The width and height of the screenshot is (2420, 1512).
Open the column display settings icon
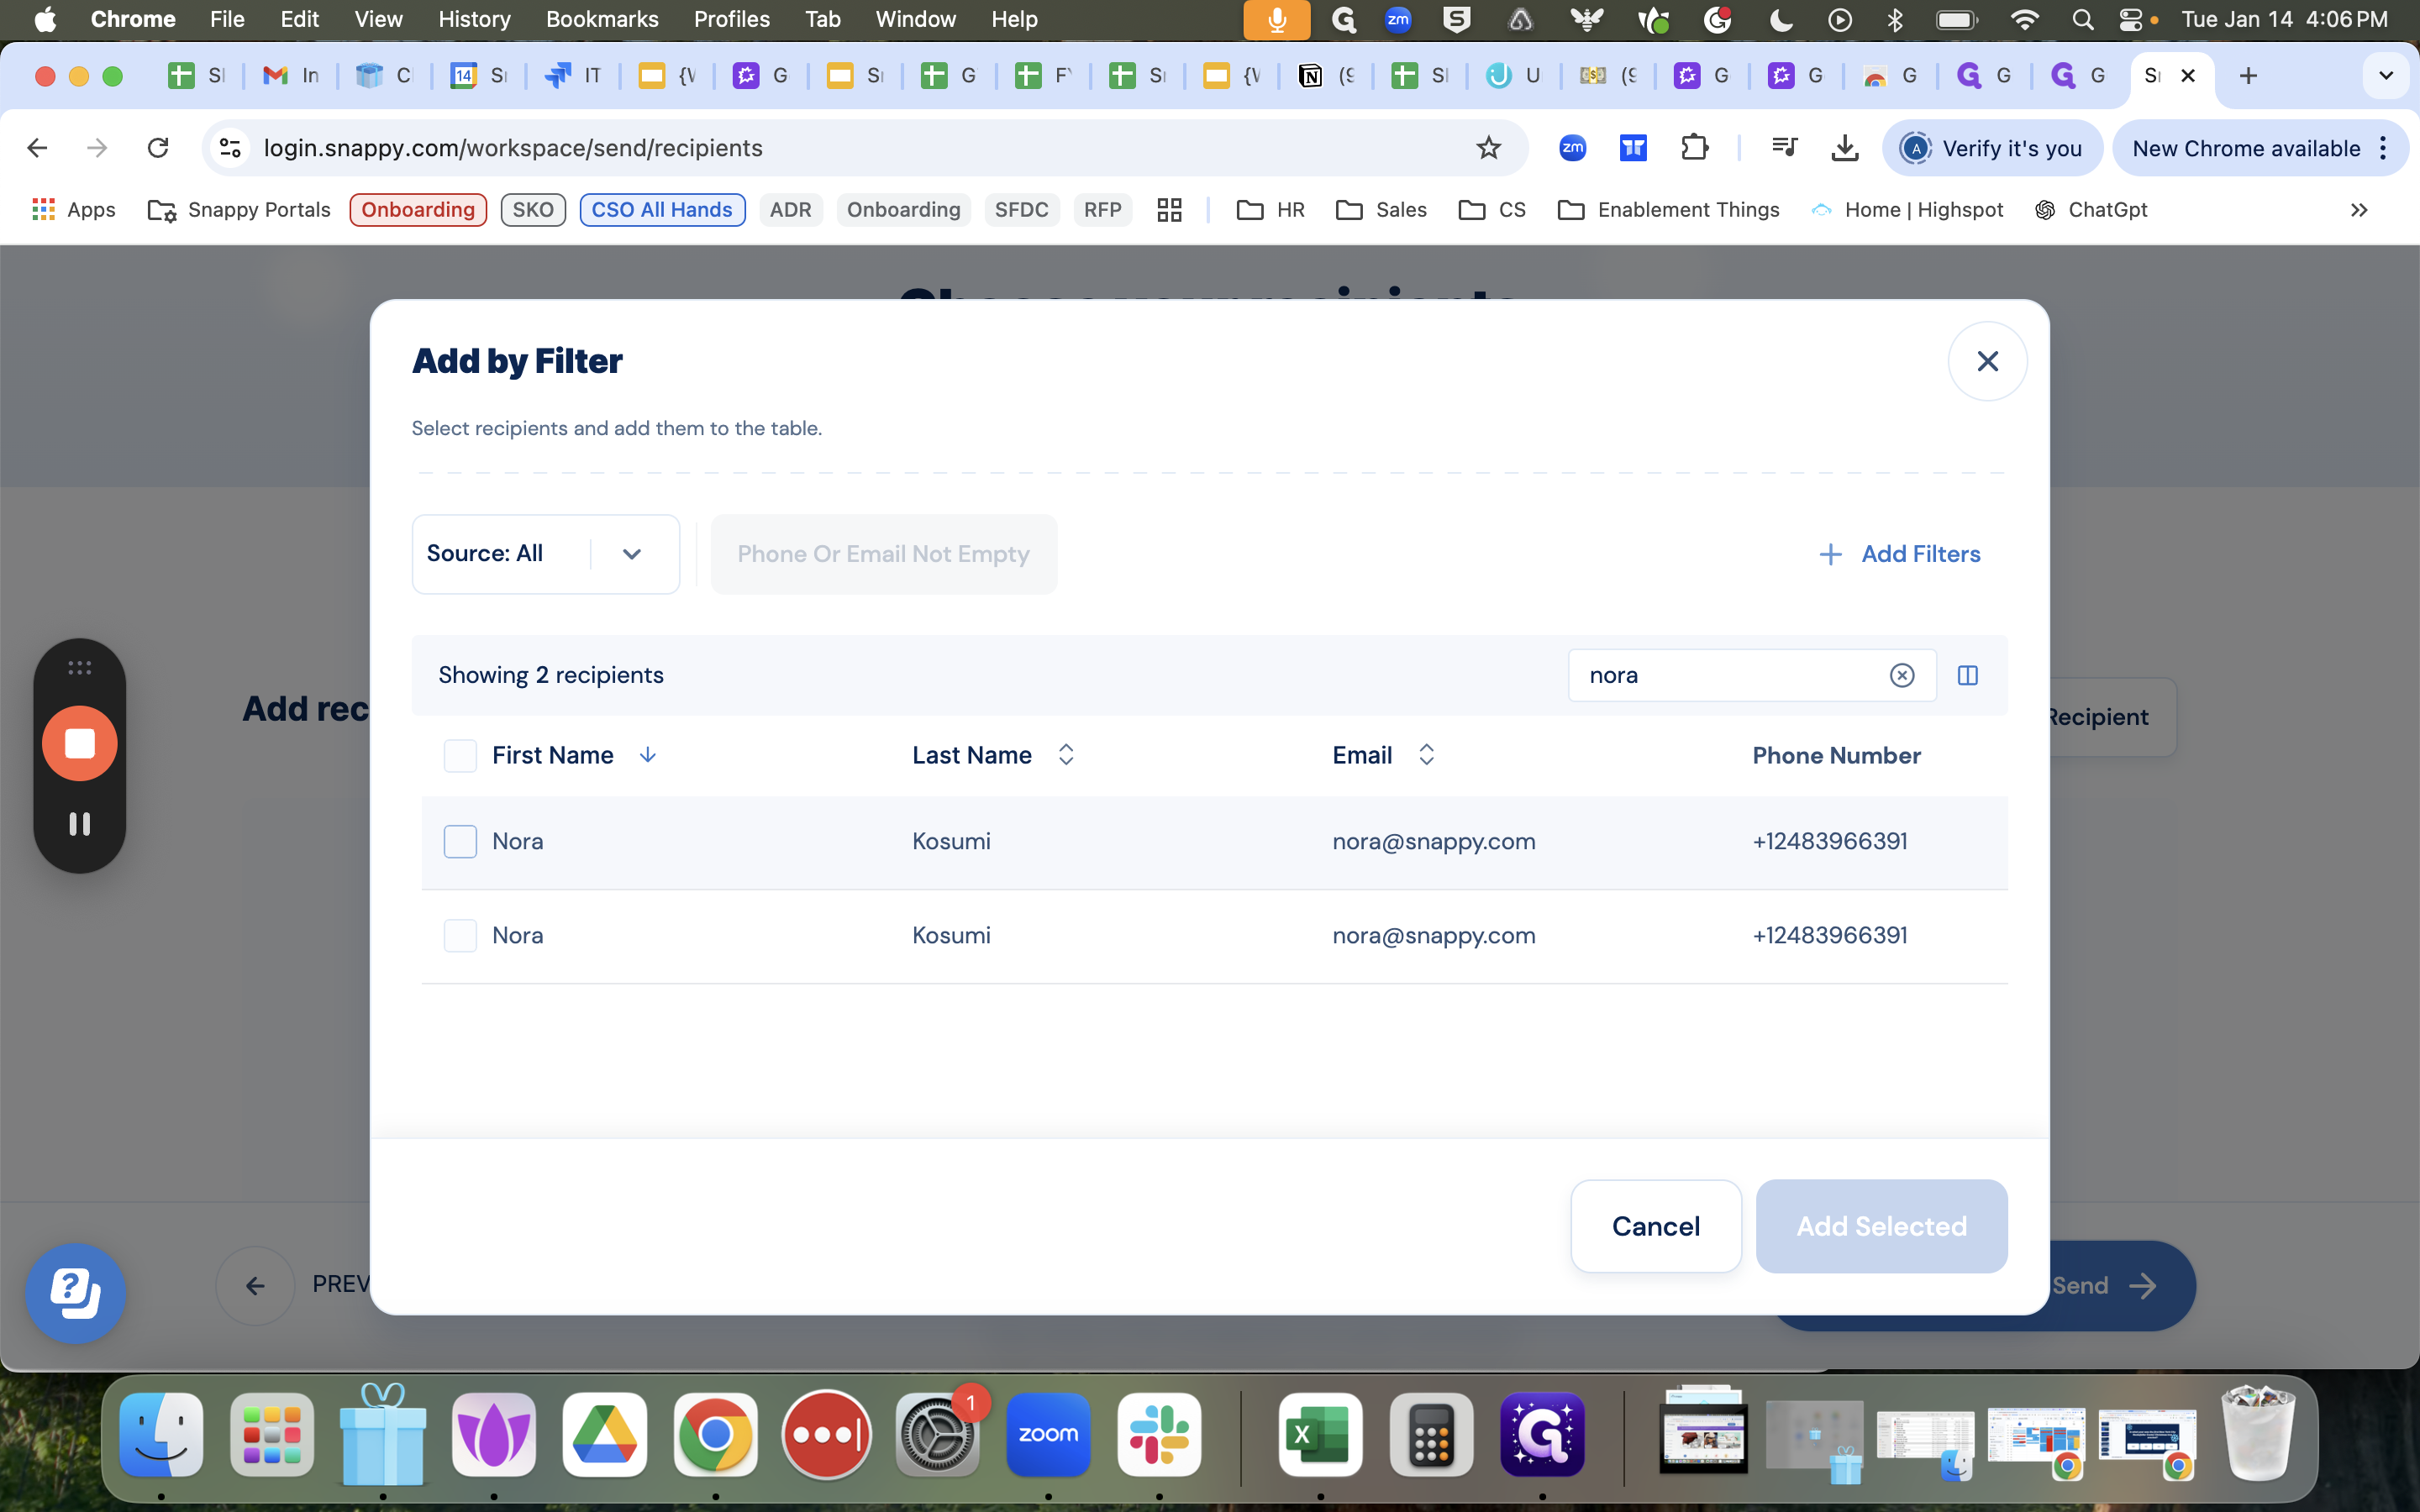[1967, 675]
